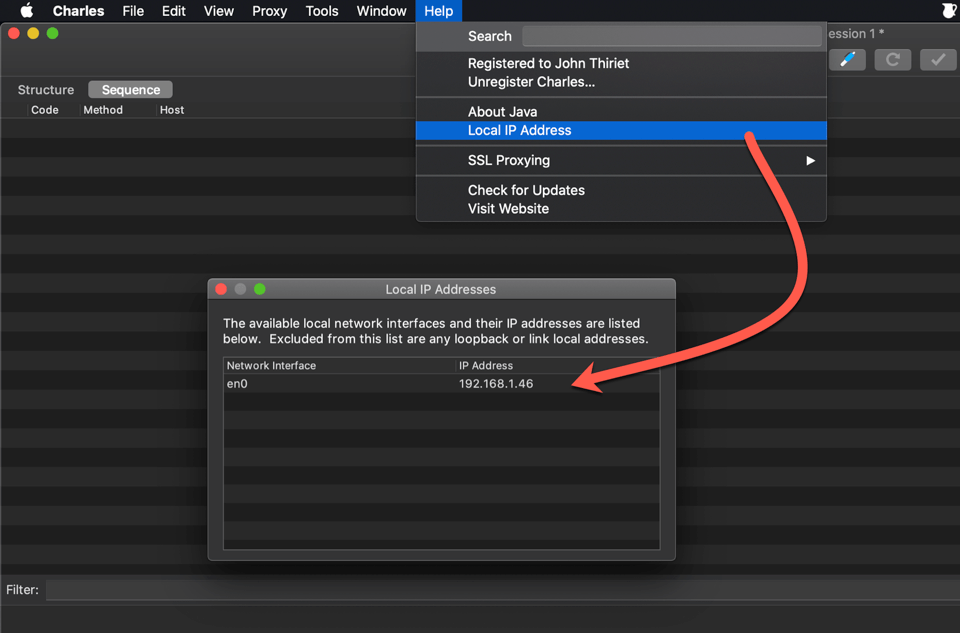Open the Apple menu
The height and width of the screenshot is (633, 960).
[26, 11]
